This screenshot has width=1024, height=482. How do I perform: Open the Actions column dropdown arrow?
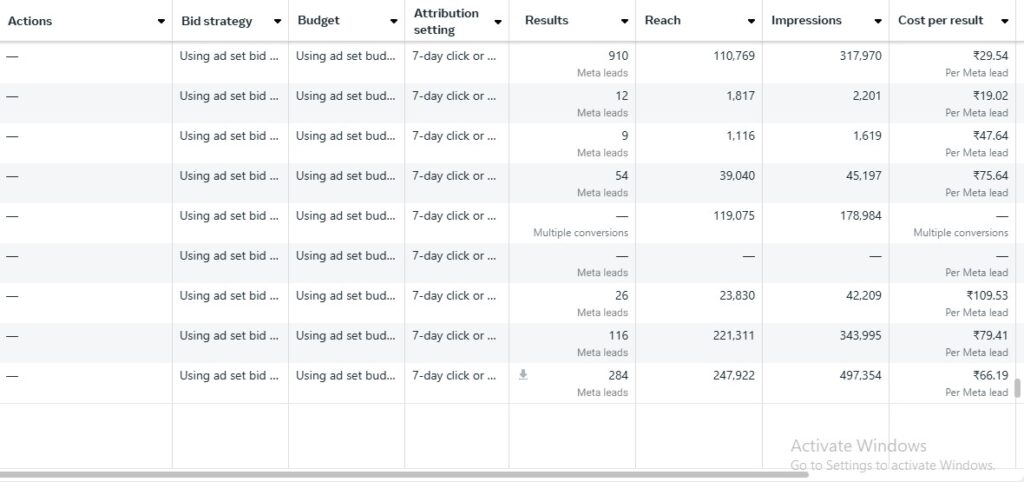pos(161,21)
